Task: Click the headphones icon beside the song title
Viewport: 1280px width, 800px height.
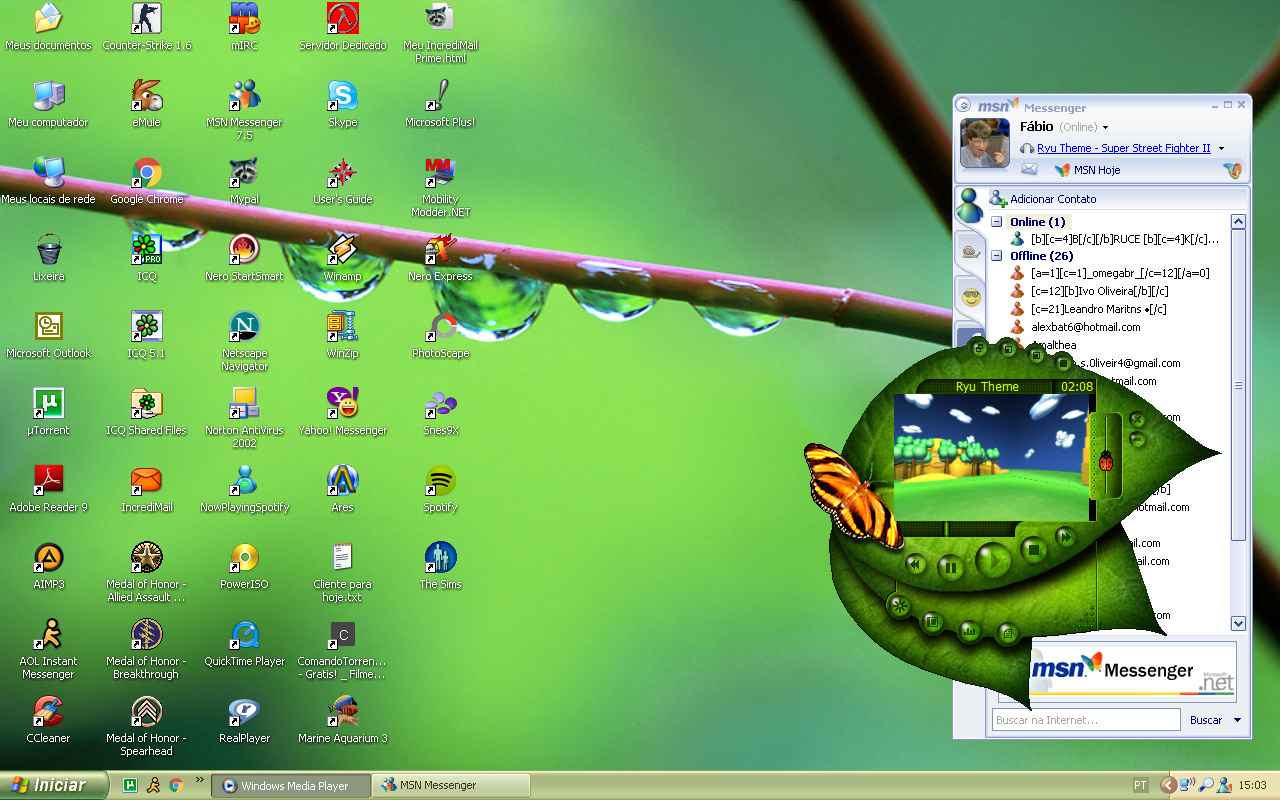Action: pyautogui.click(x=1027, y=148)
